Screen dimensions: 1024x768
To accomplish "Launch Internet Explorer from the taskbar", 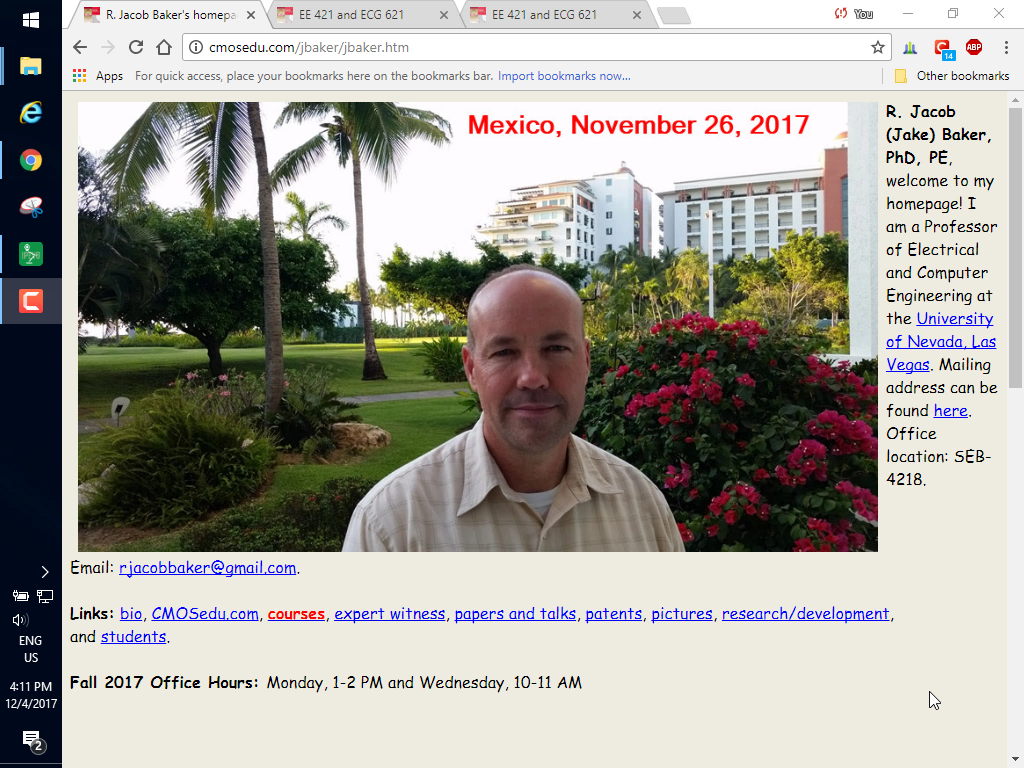I will 31,113.
